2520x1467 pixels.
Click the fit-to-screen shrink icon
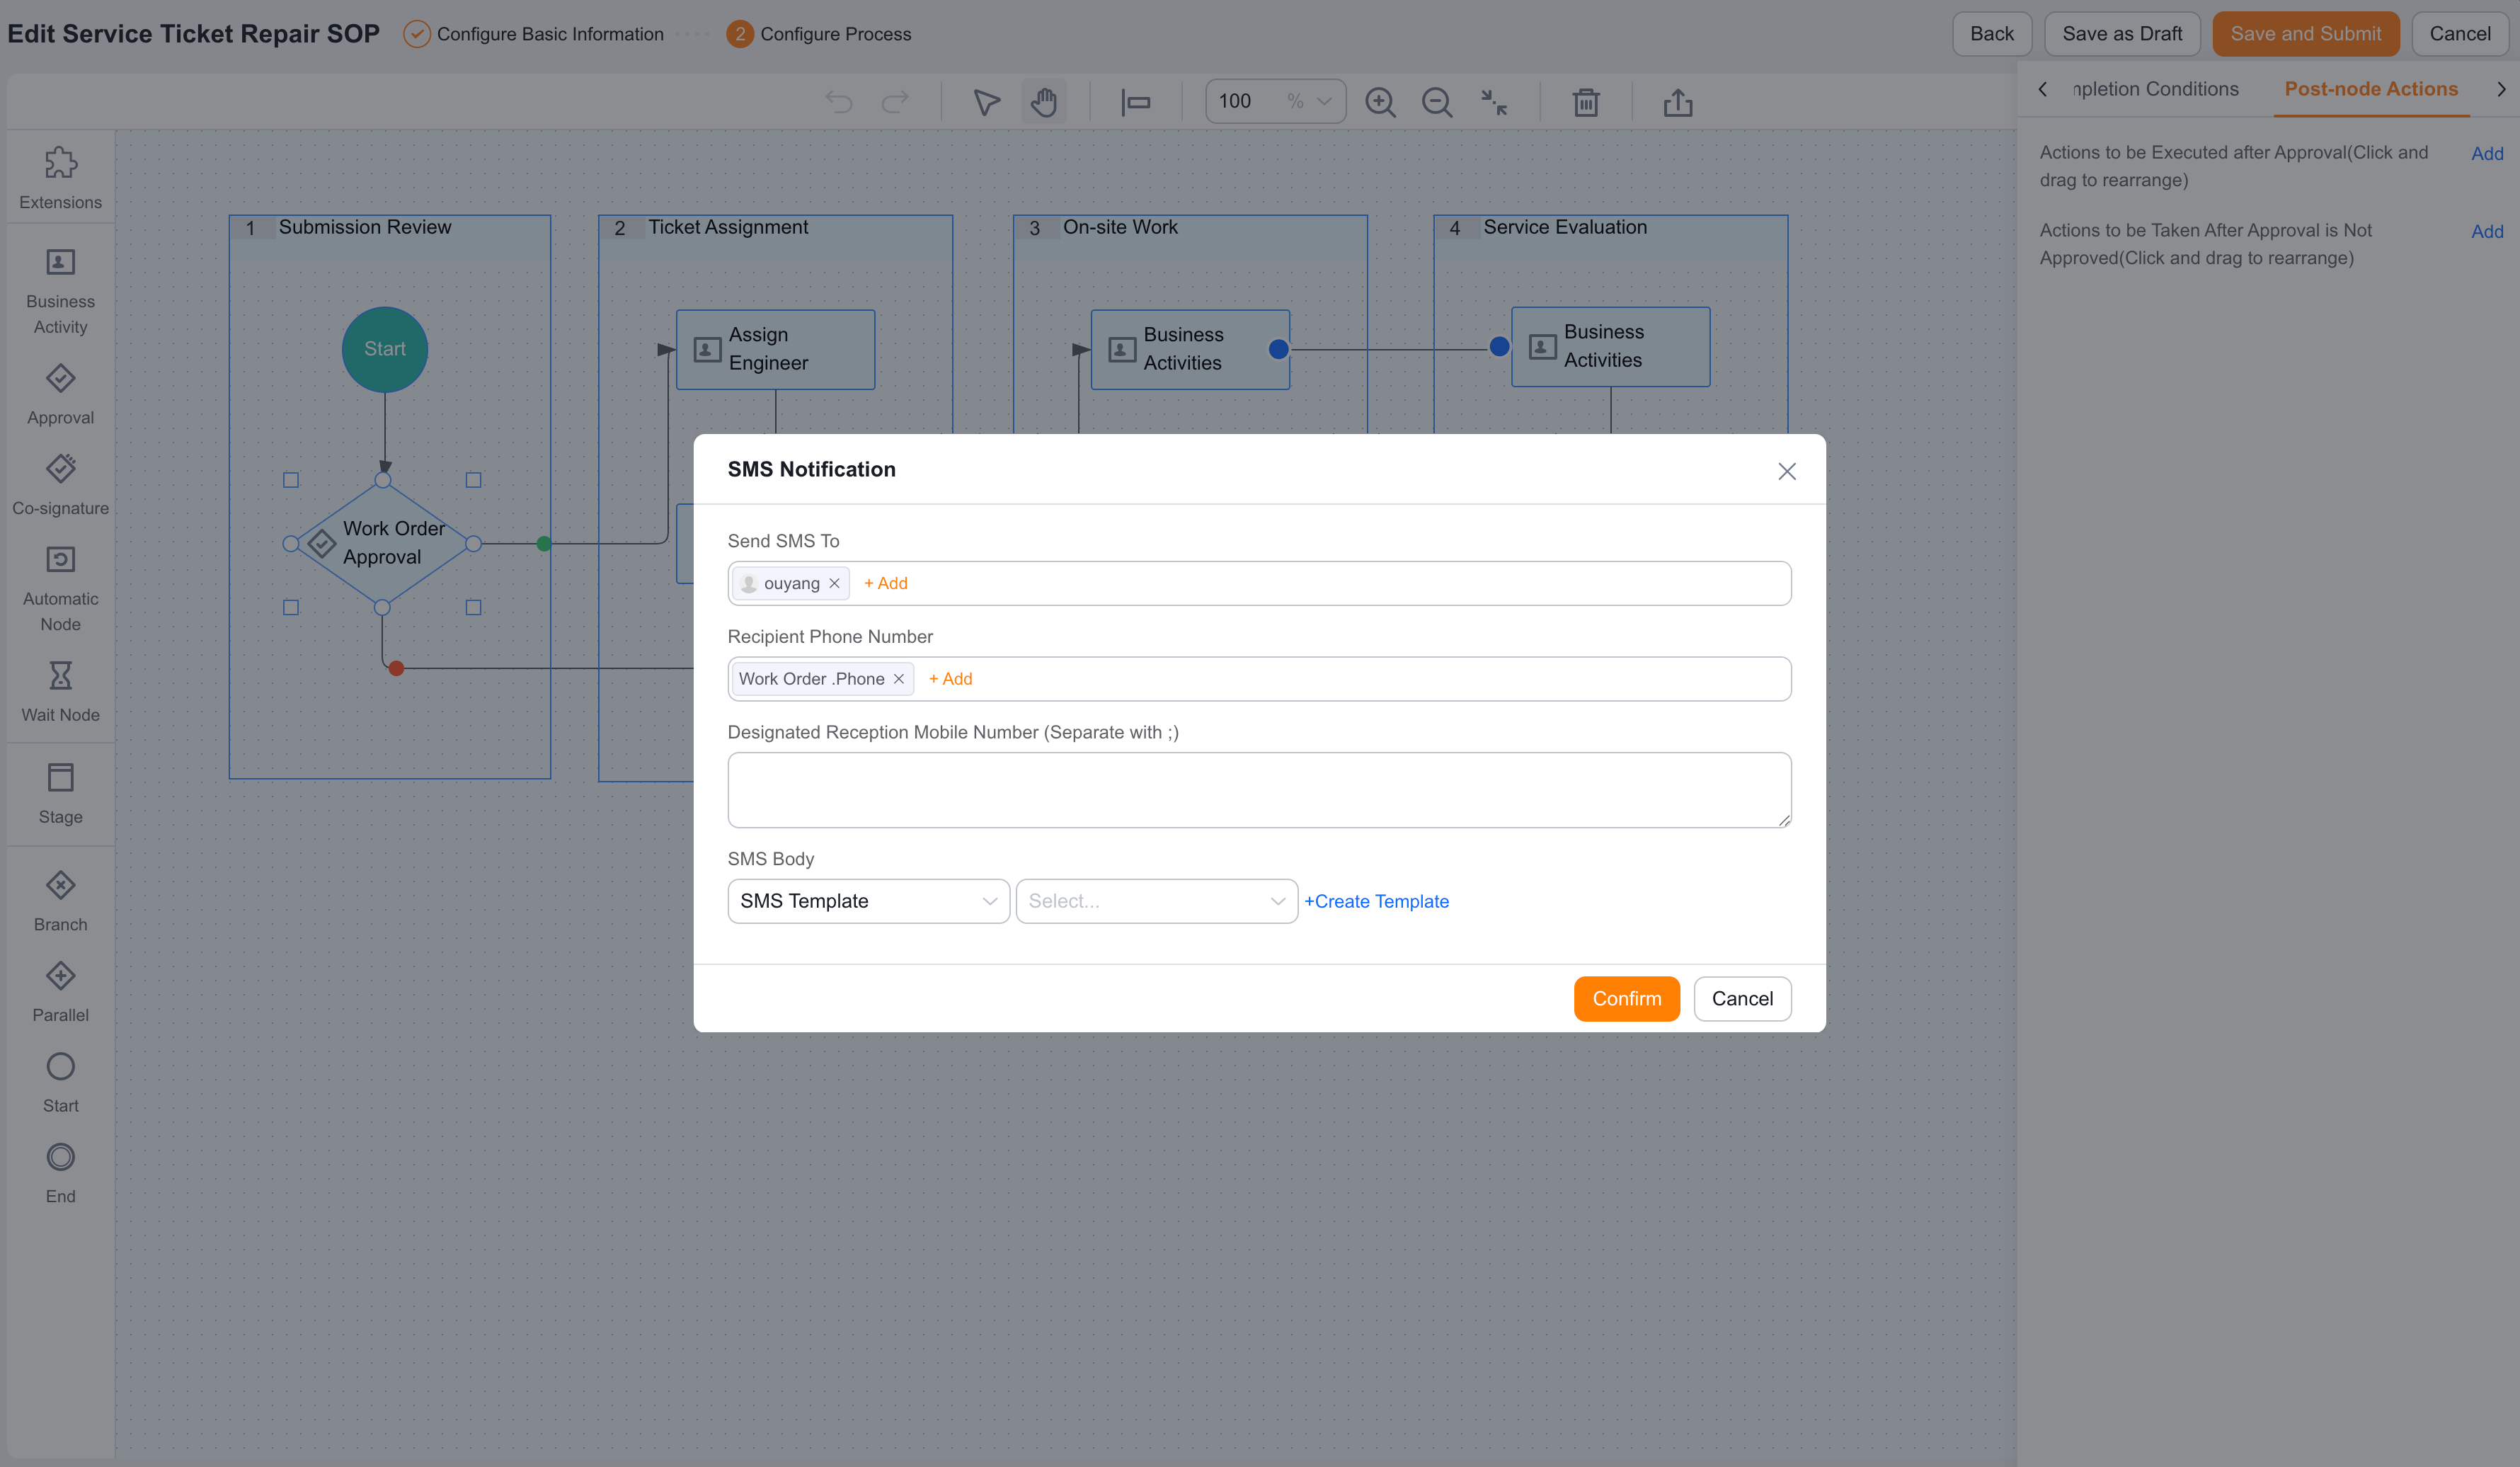[x=1494, y=102]
